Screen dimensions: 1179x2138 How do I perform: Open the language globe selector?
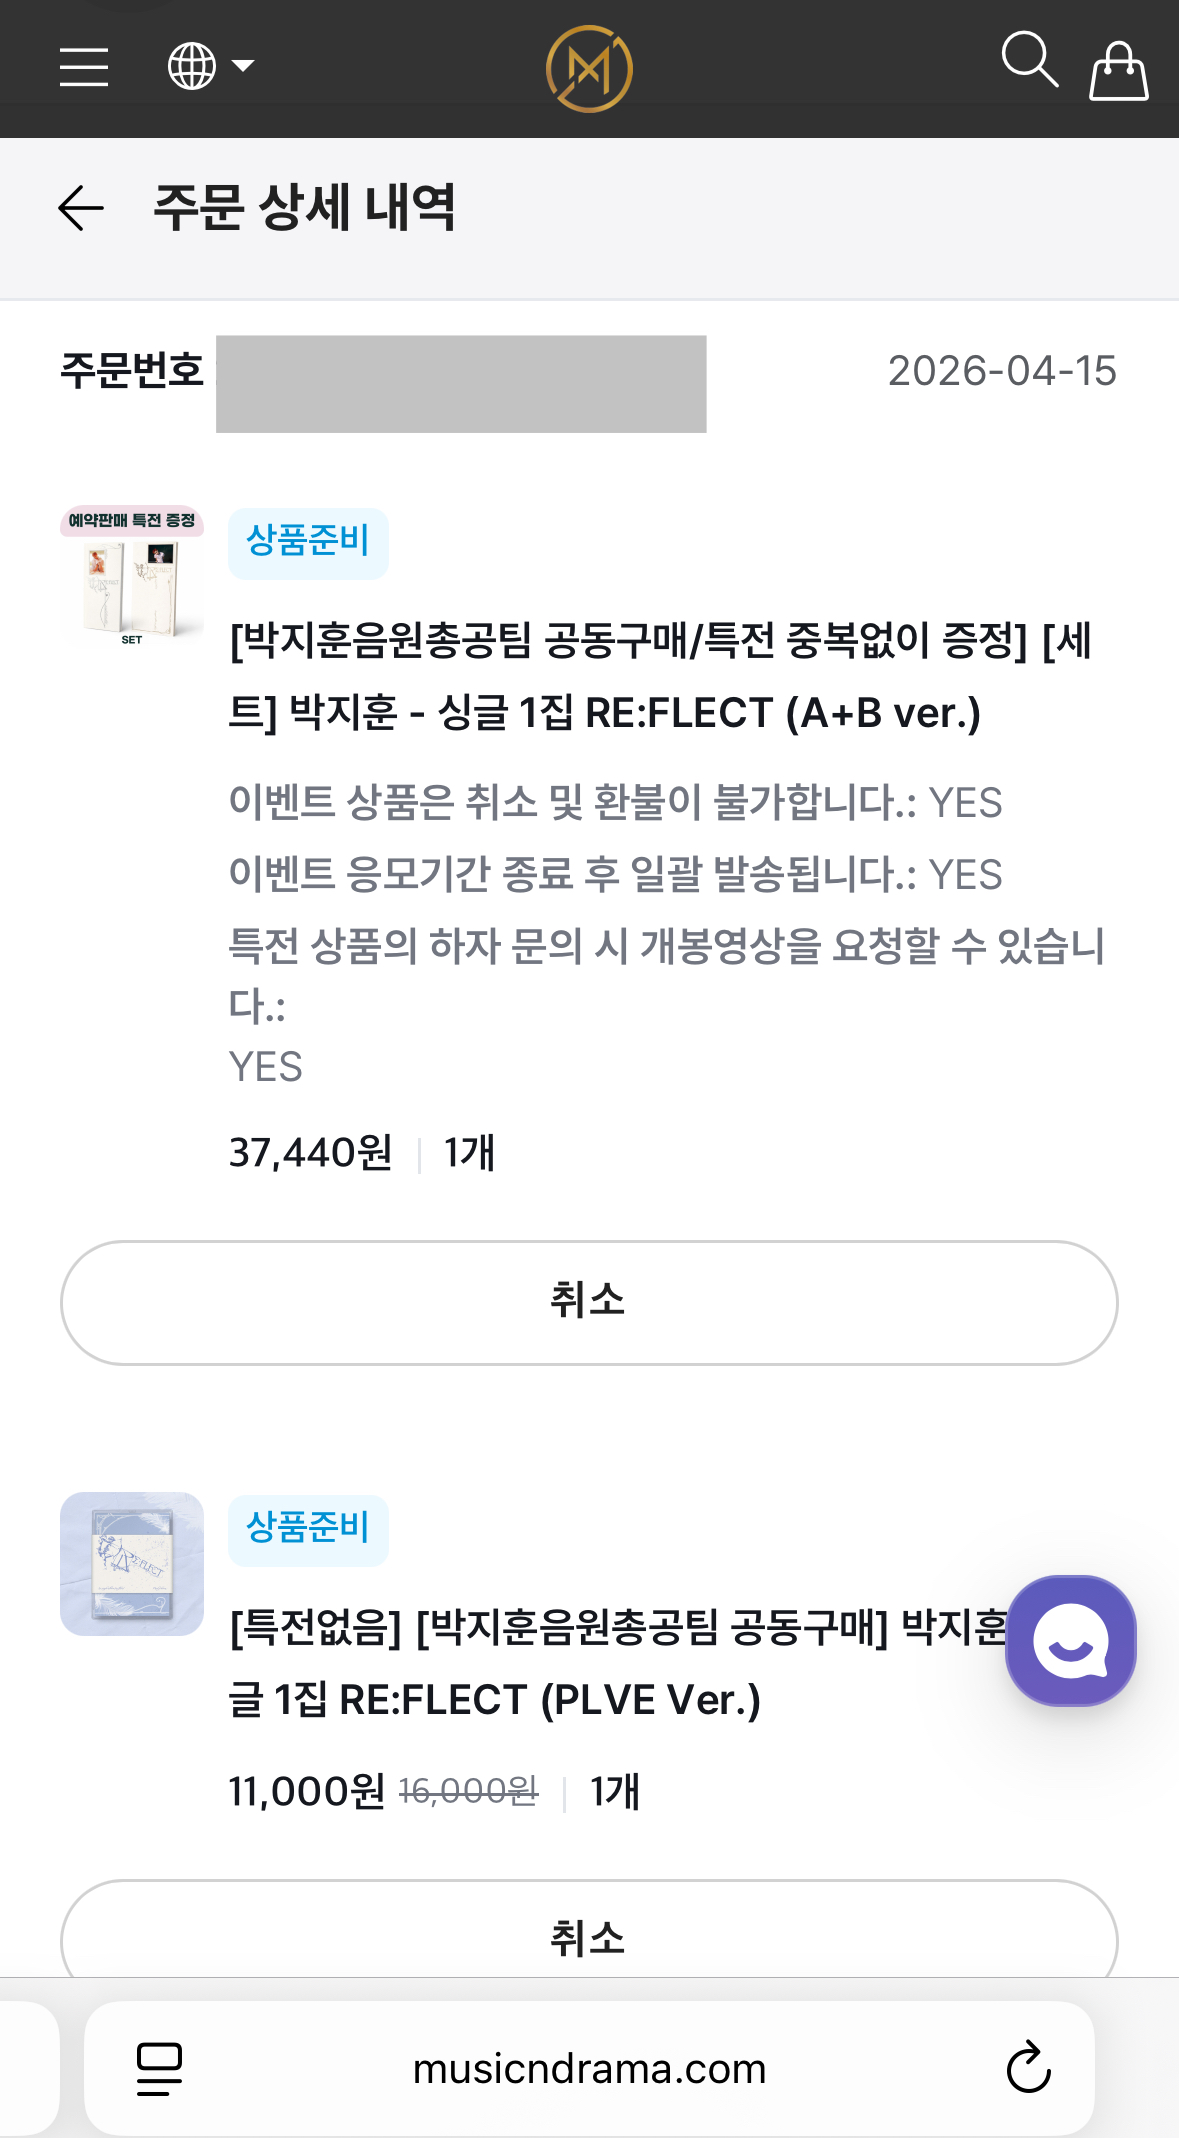tap(208, 67)
